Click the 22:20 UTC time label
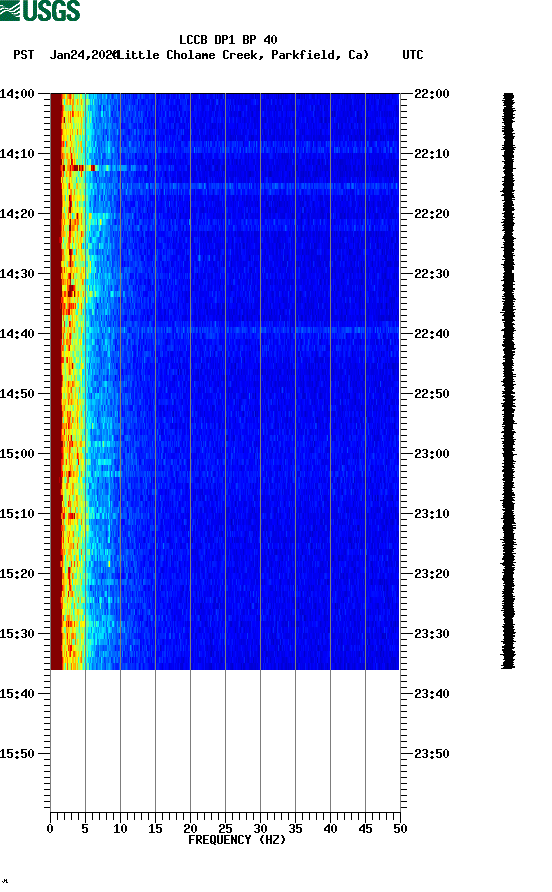The width and height of the screenshot is (552, 892). point(432,214)
